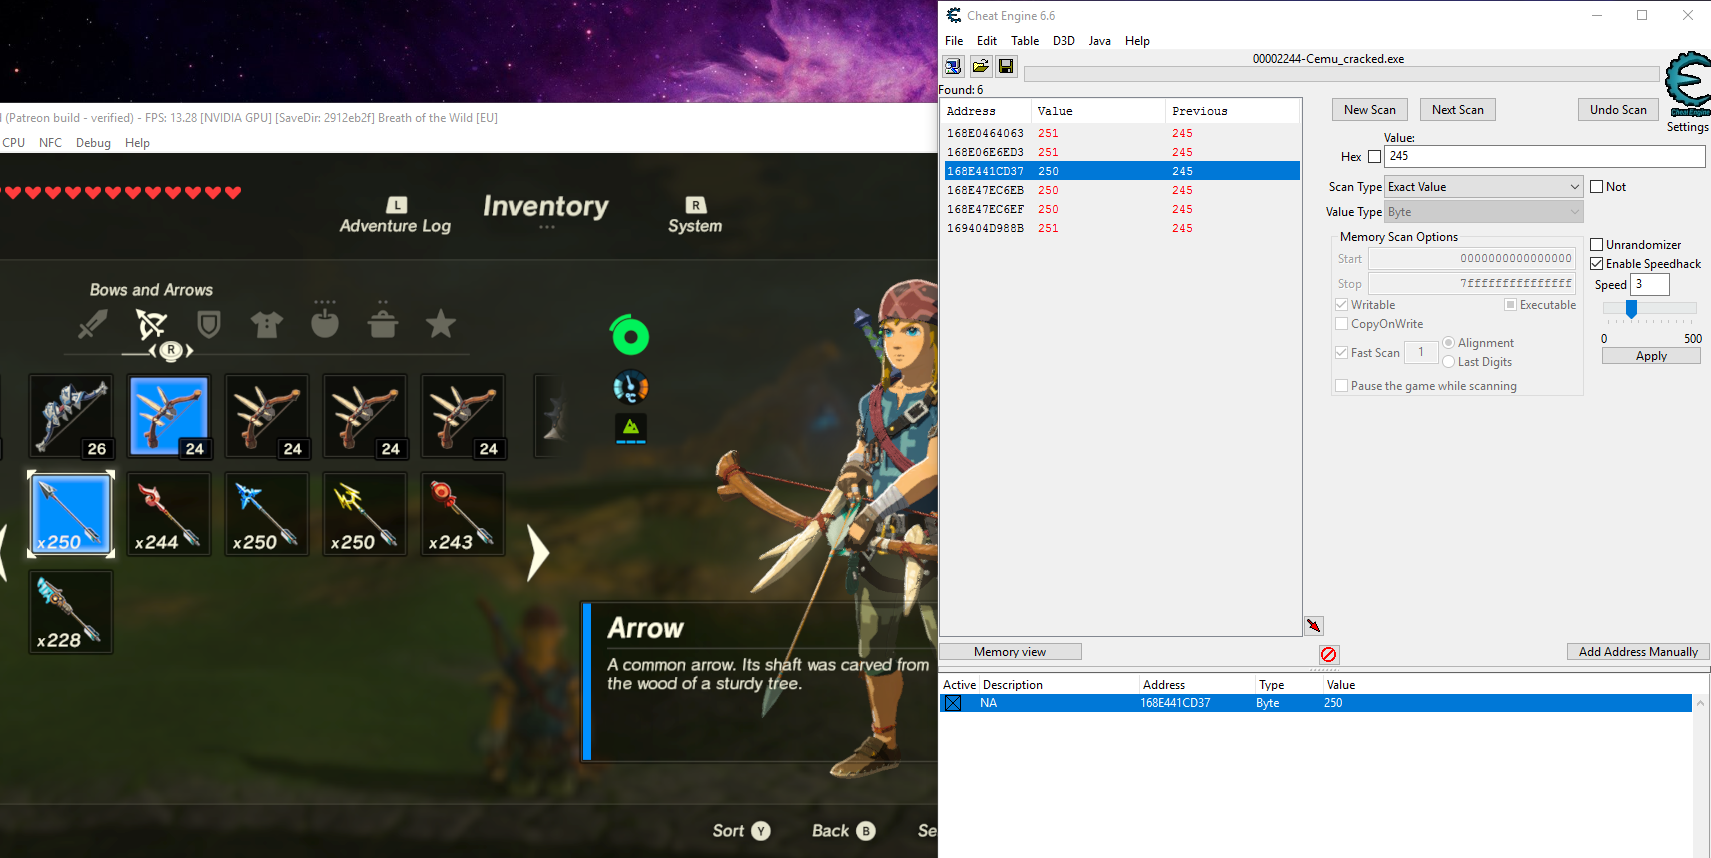Image resolution: width=1711 pixels, height=858 pixels.
Task: Open the Value Type dropdown
Action: tap(1484, 212)
